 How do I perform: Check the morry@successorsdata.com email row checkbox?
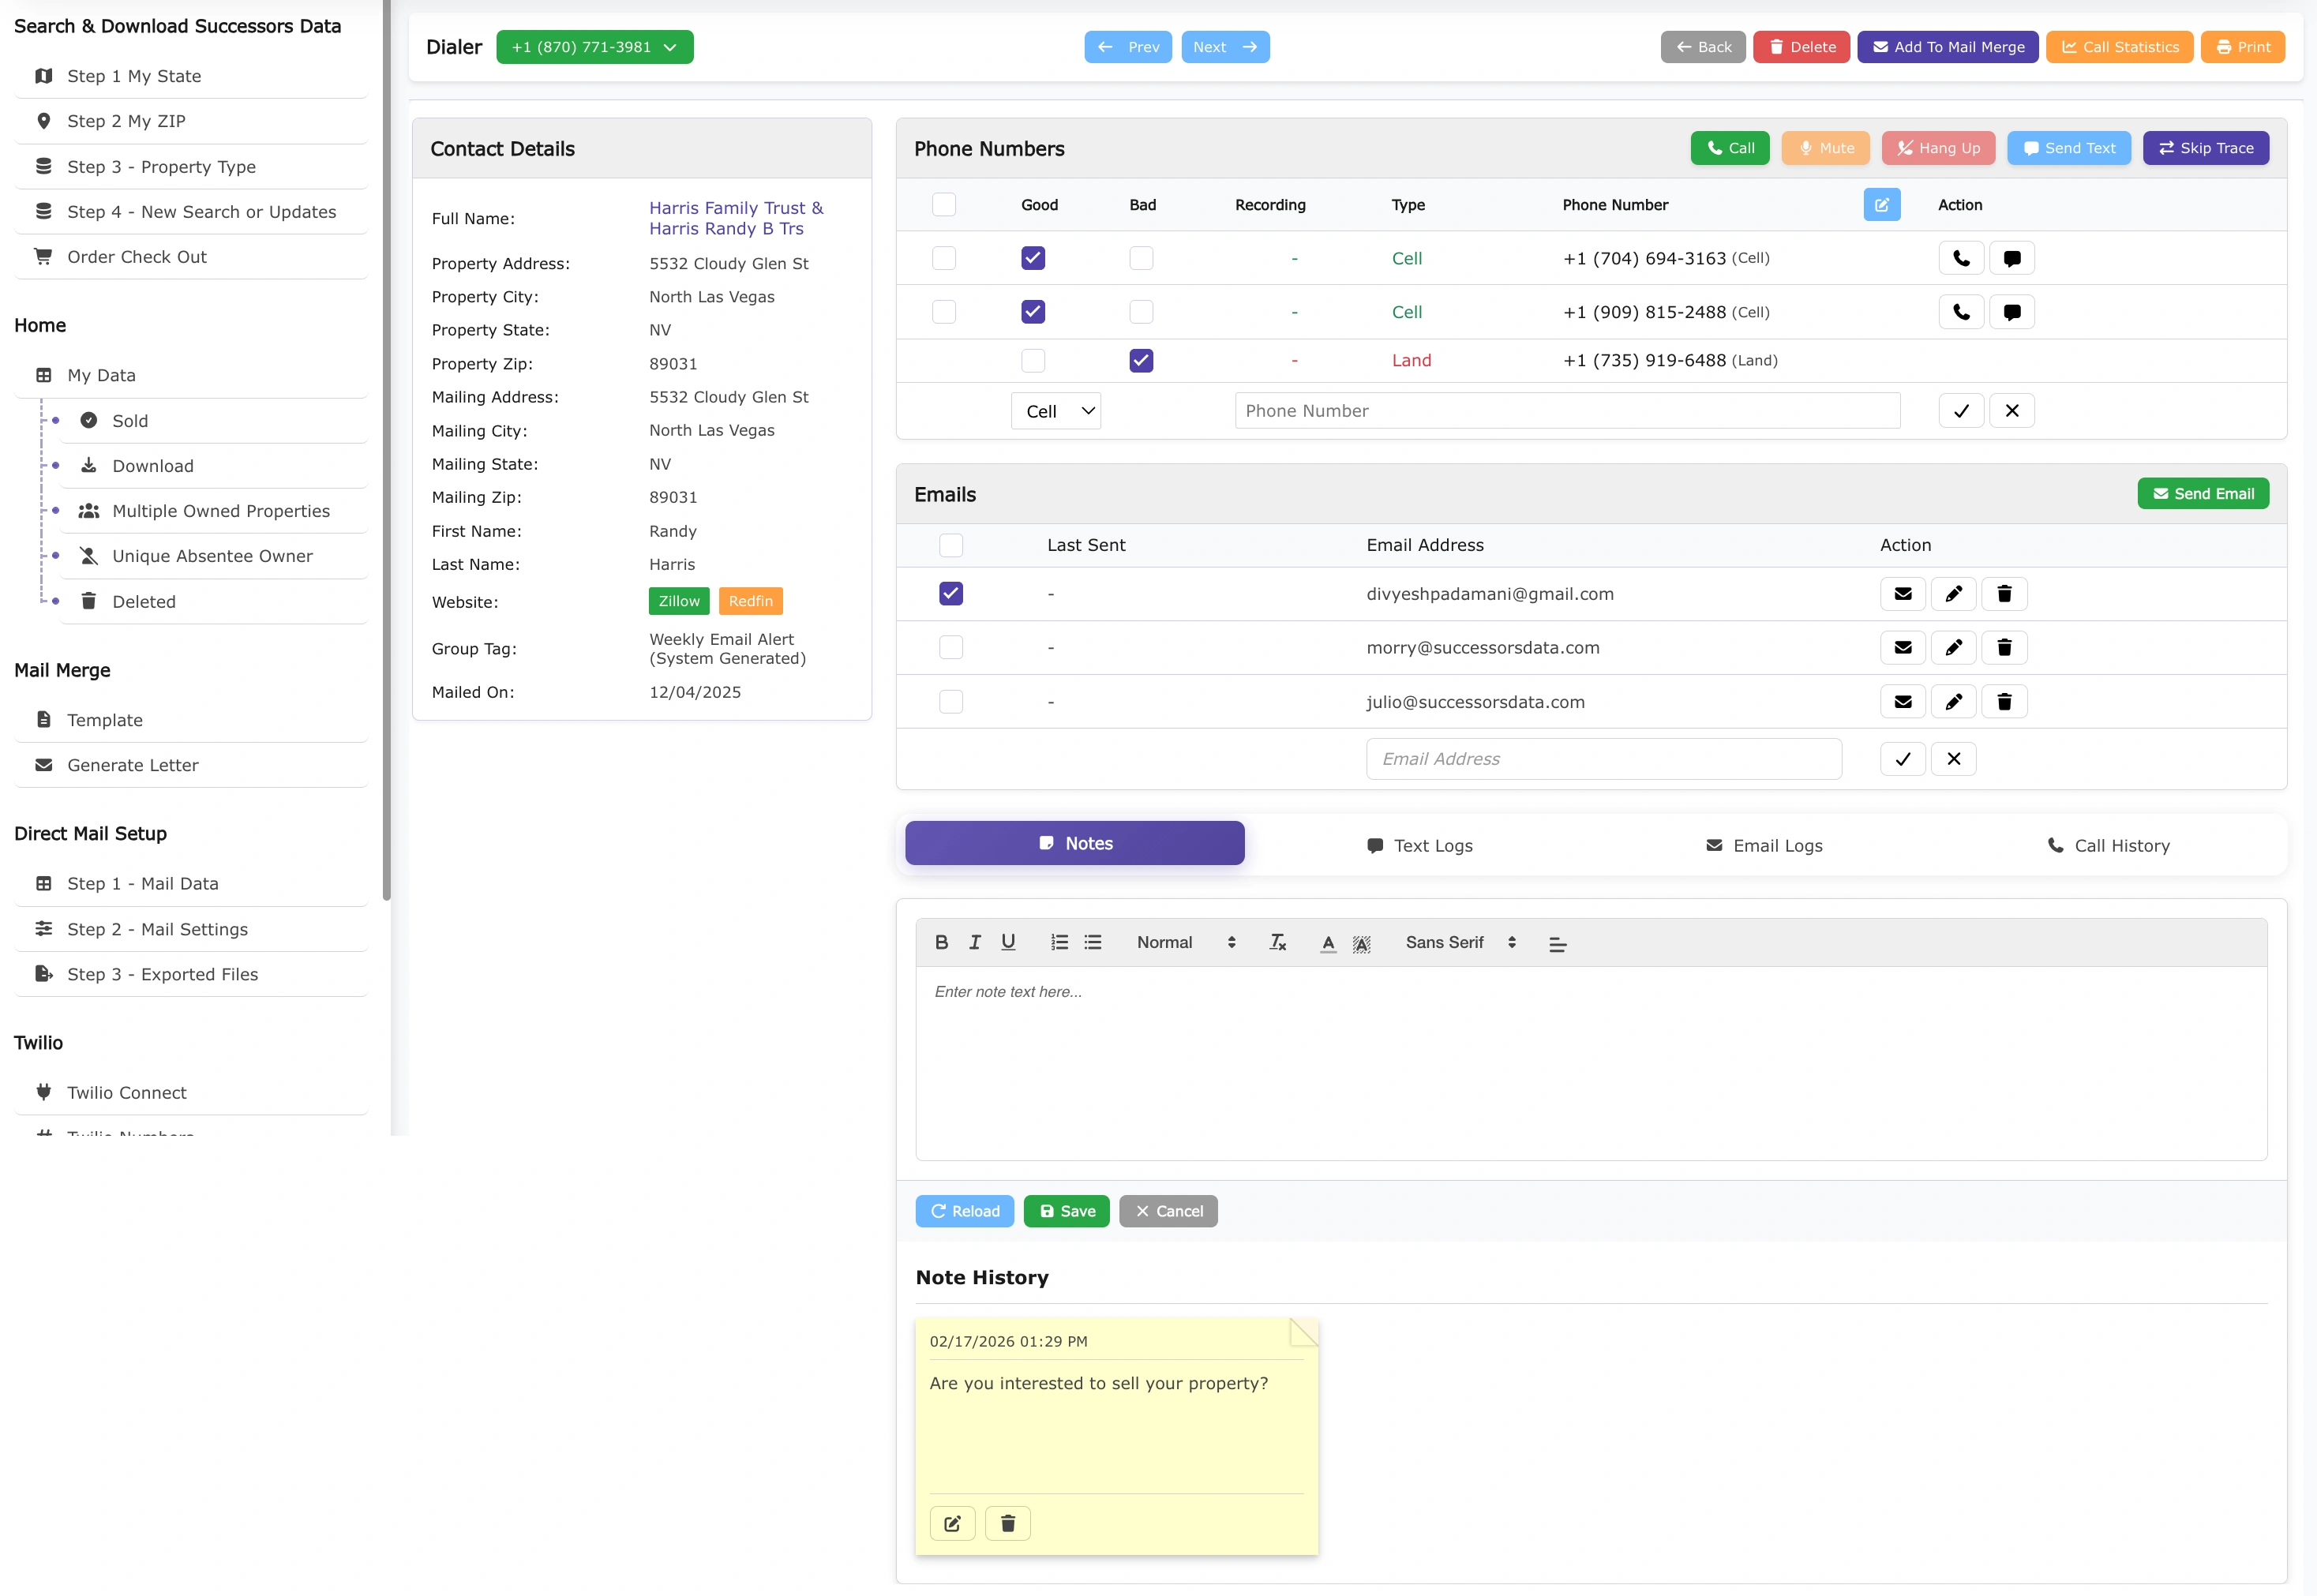(x=951, y=648)
